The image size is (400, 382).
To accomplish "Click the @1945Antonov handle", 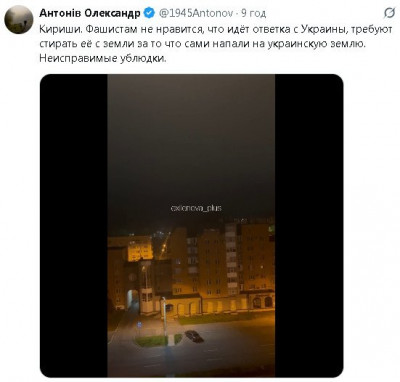I will [196, 13].
